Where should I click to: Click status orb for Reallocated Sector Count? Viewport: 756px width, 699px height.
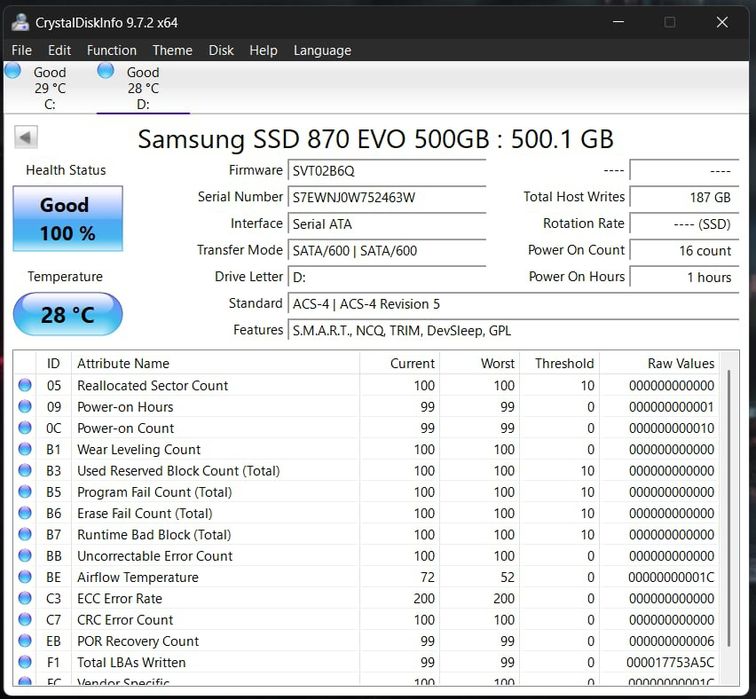[x=25, y=385]
